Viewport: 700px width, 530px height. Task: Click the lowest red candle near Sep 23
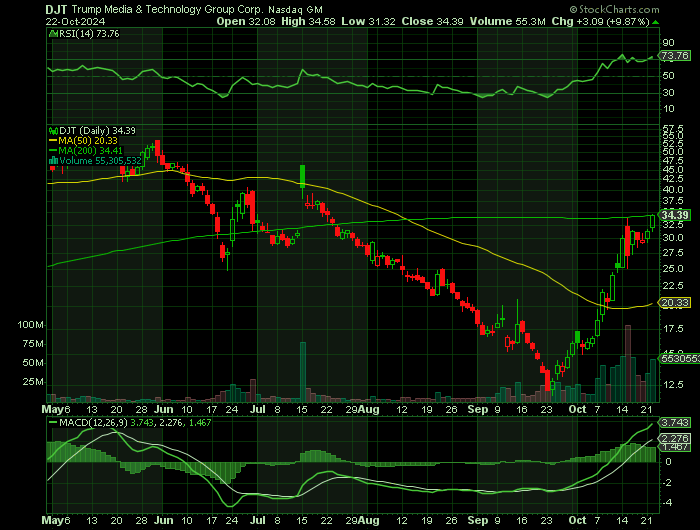pyautogui.click(x=548, y=380)
